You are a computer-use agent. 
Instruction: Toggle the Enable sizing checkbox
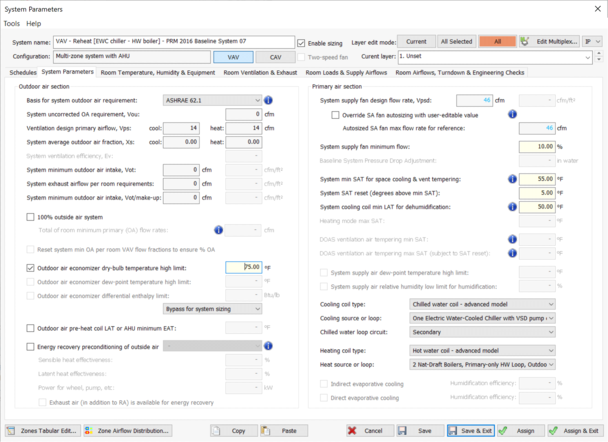302,43
